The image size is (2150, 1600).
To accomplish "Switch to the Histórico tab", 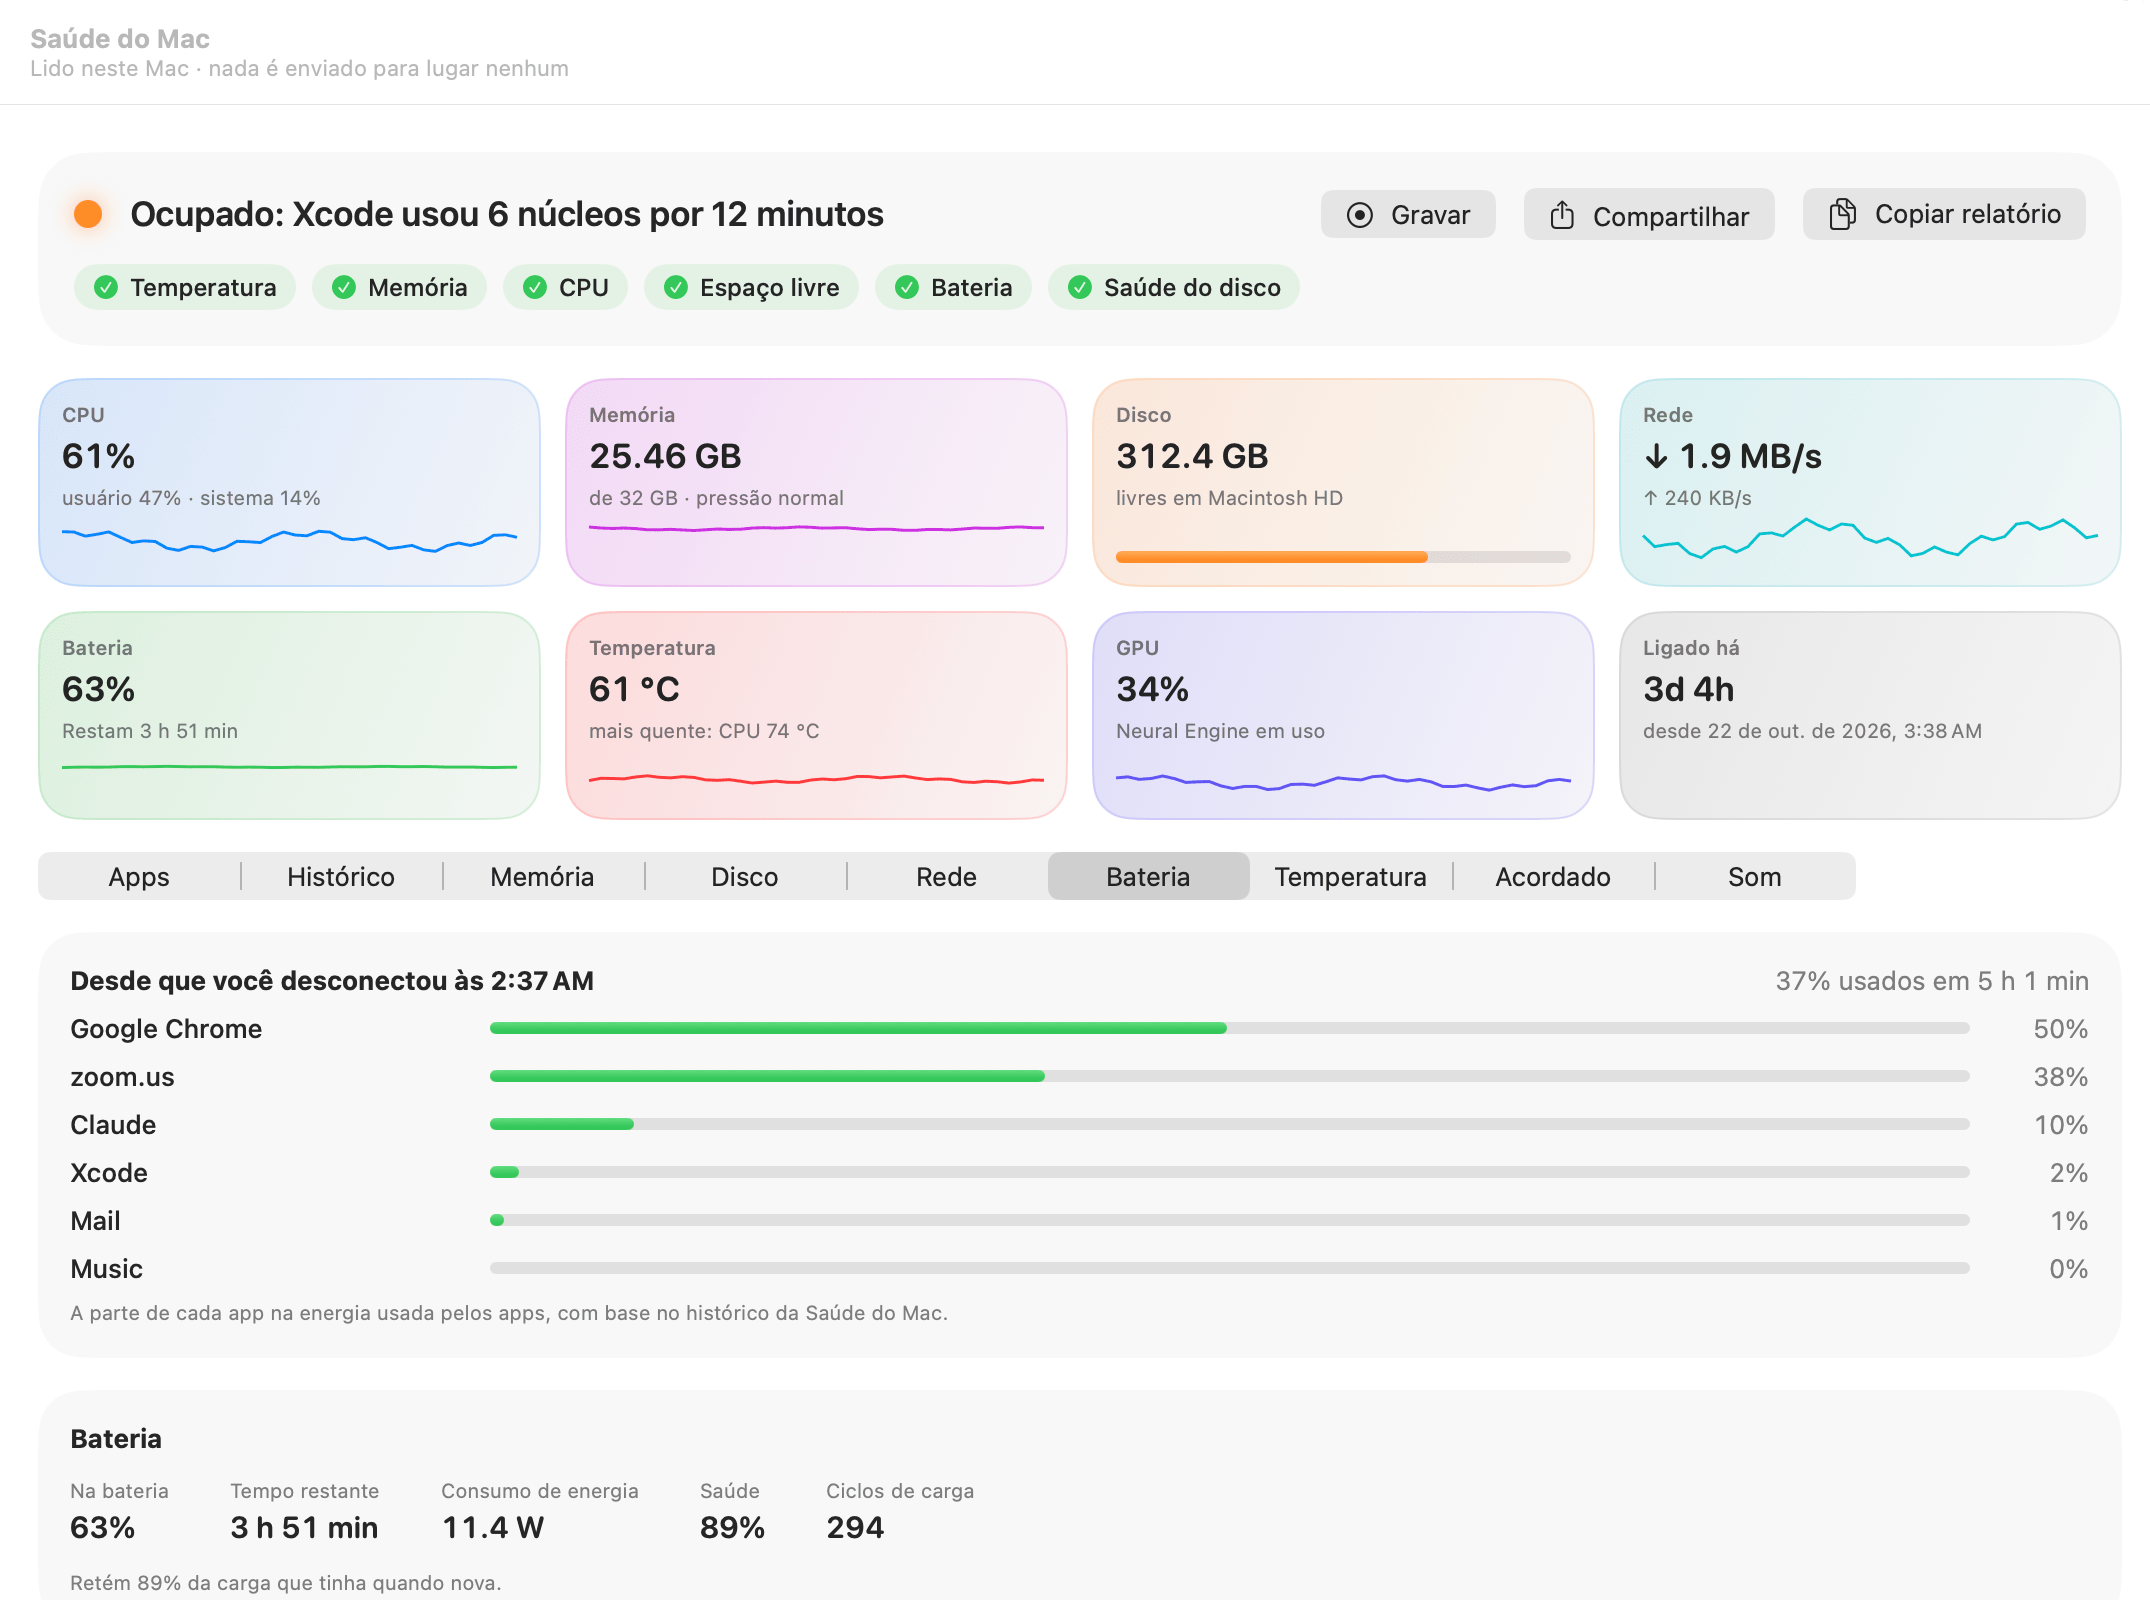I will pos(341,877).
